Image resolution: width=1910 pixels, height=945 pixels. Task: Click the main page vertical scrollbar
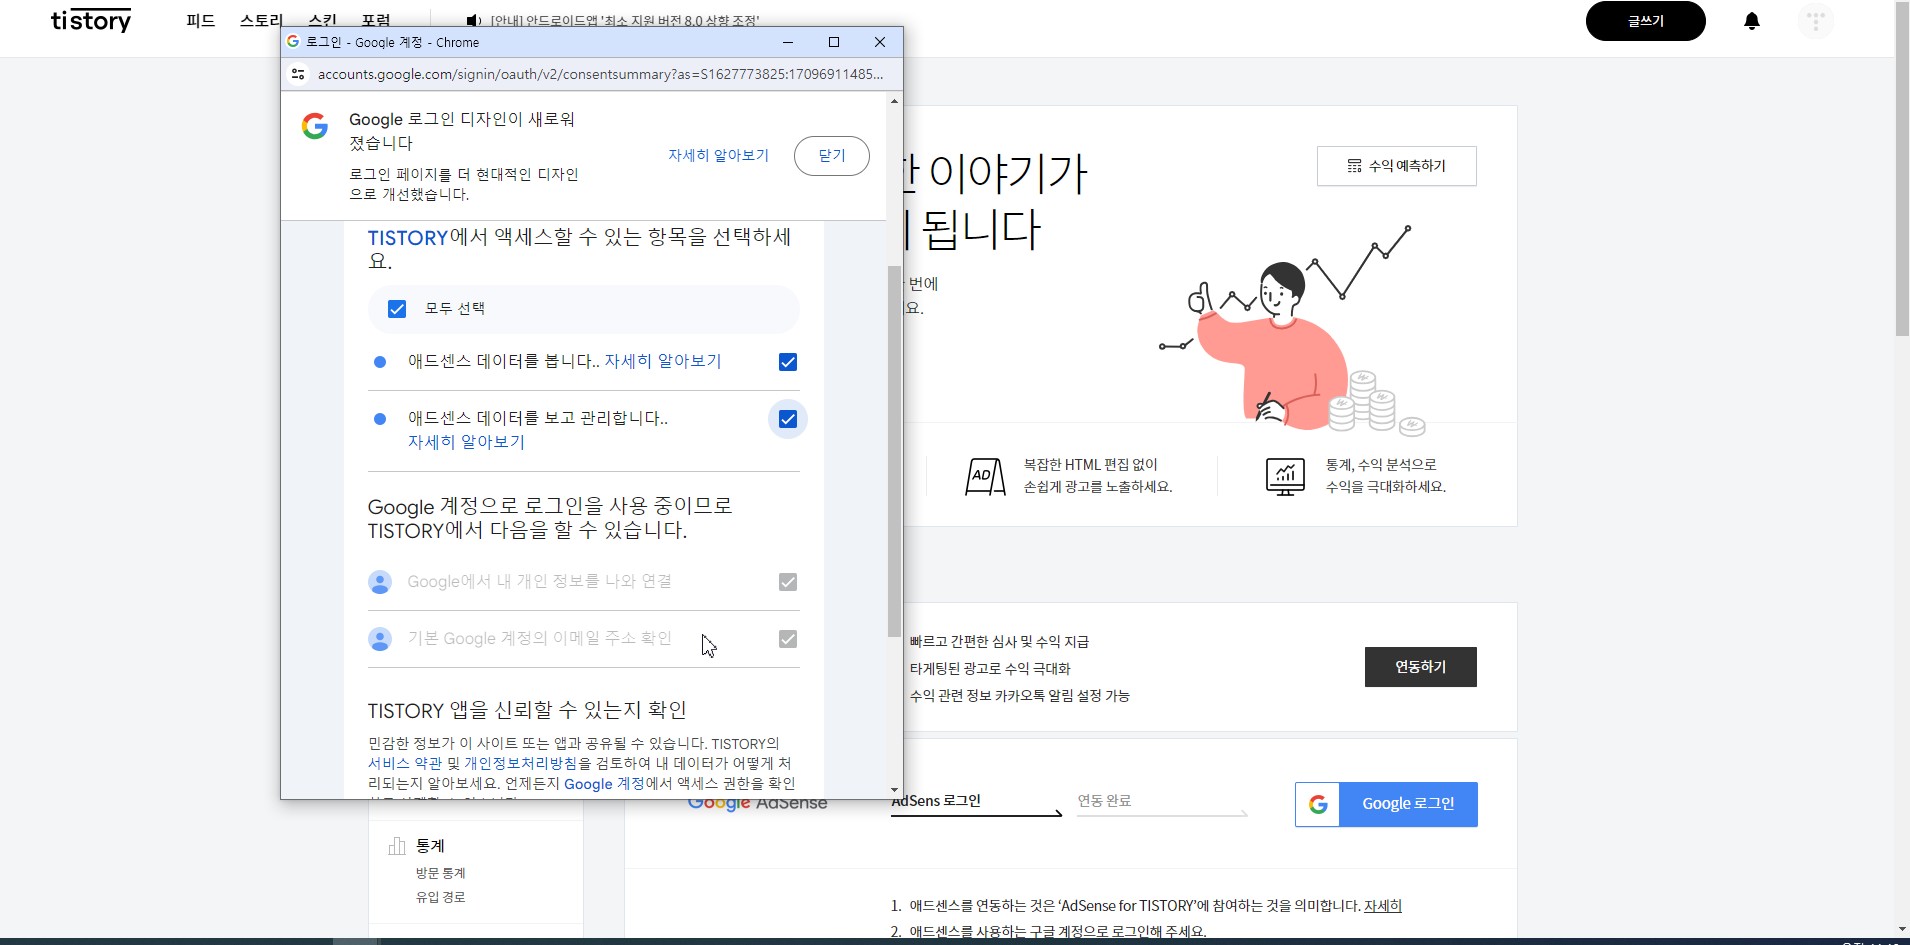tap(1902, 170)
